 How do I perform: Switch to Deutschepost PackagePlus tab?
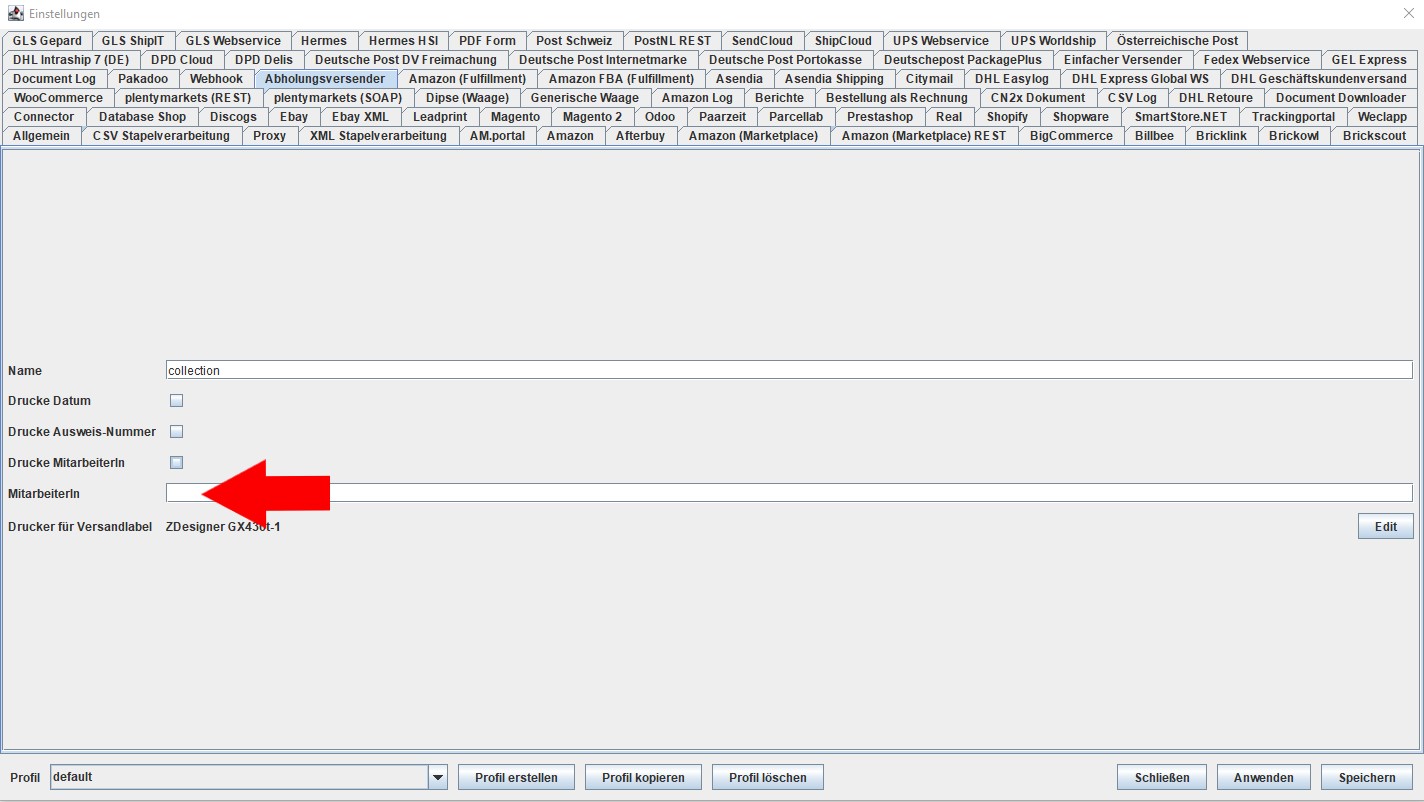(x=963, y=60)
